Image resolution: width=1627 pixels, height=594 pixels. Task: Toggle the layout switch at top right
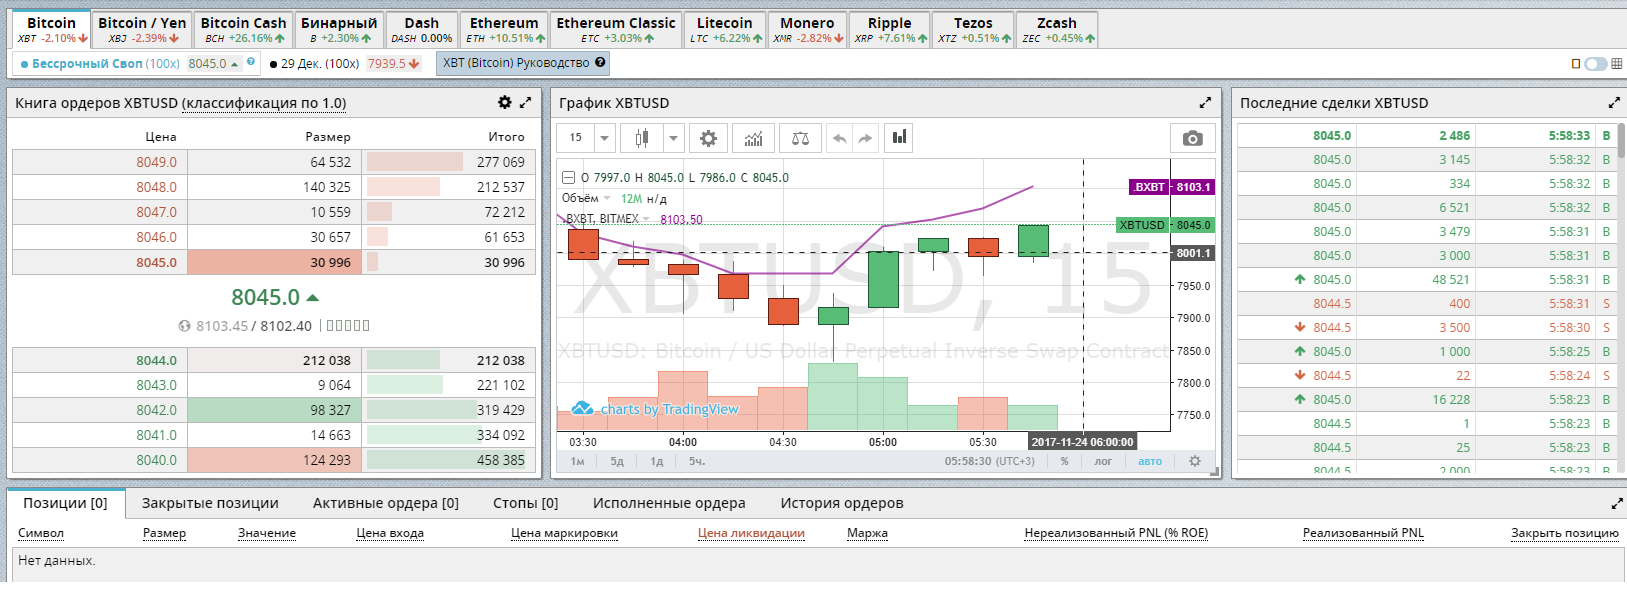tap(1596, 64)
